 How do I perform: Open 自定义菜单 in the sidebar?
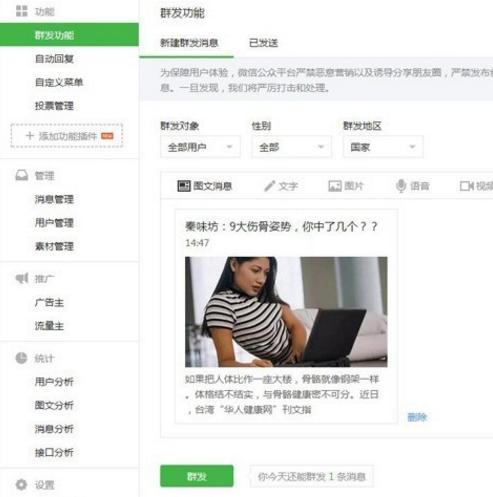(59, 82)
